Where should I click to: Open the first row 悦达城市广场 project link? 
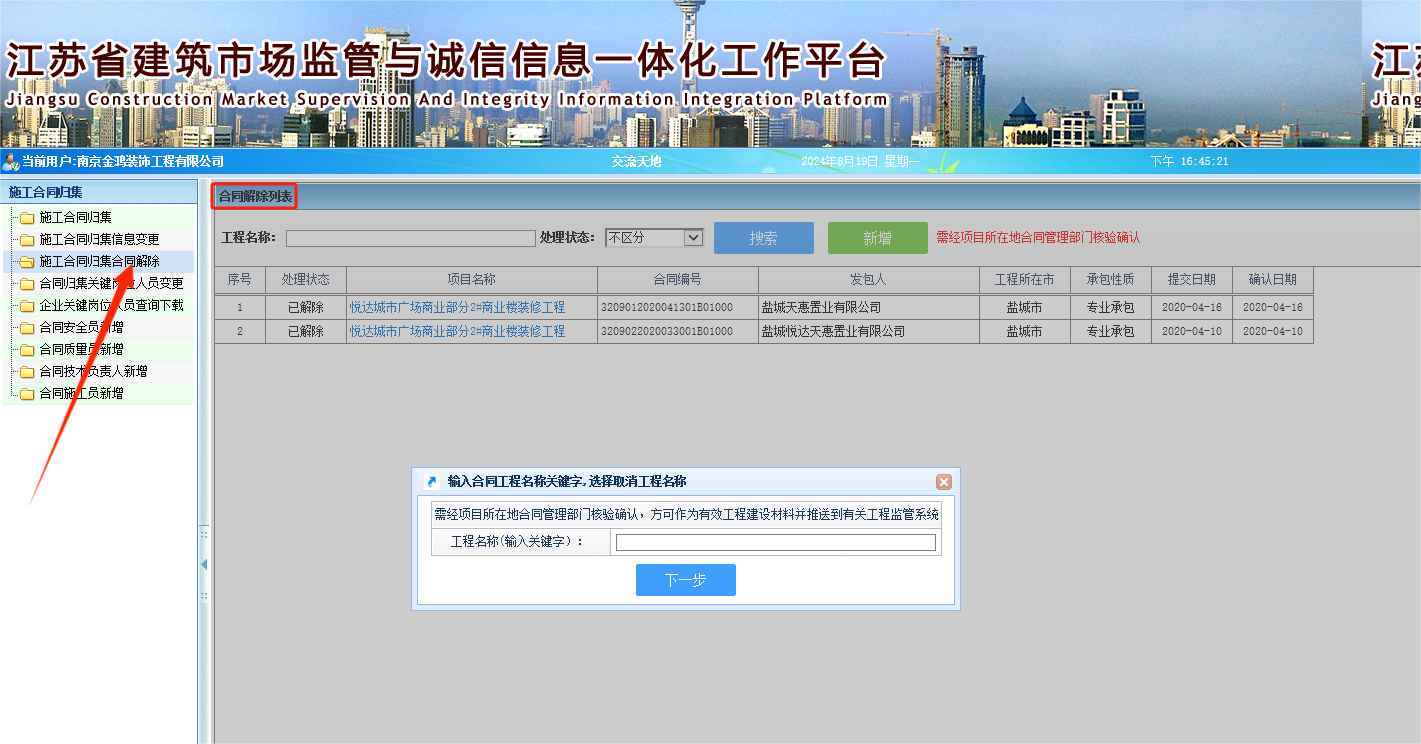(457, 308)
